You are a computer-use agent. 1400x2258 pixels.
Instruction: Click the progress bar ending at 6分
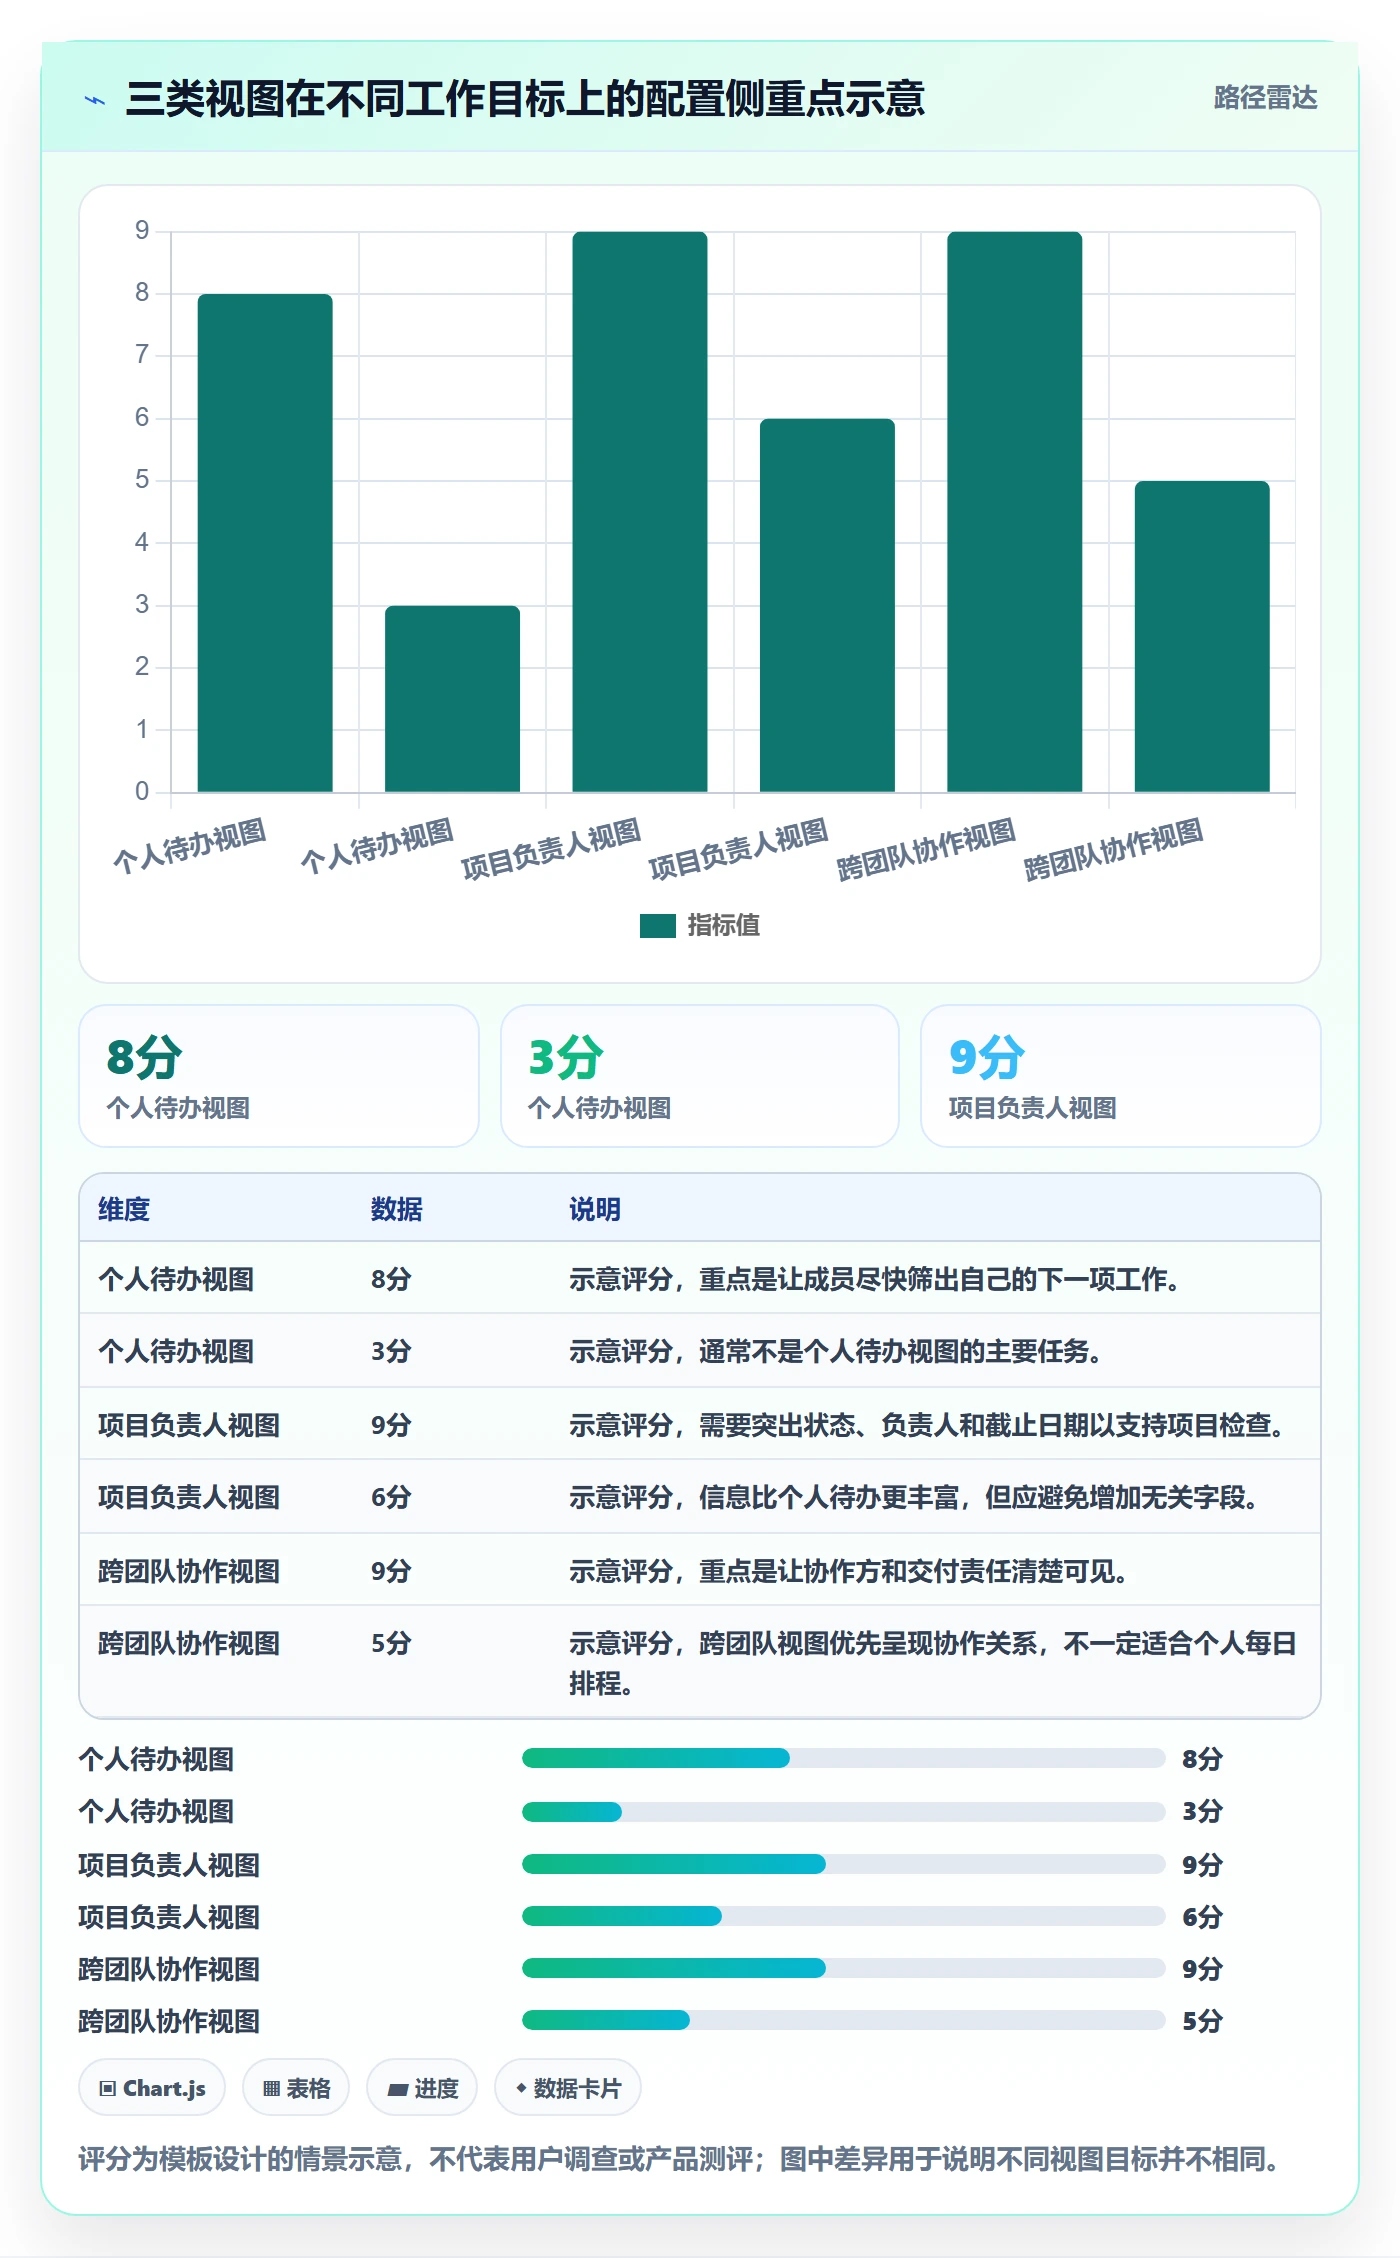pos(843,1916)
